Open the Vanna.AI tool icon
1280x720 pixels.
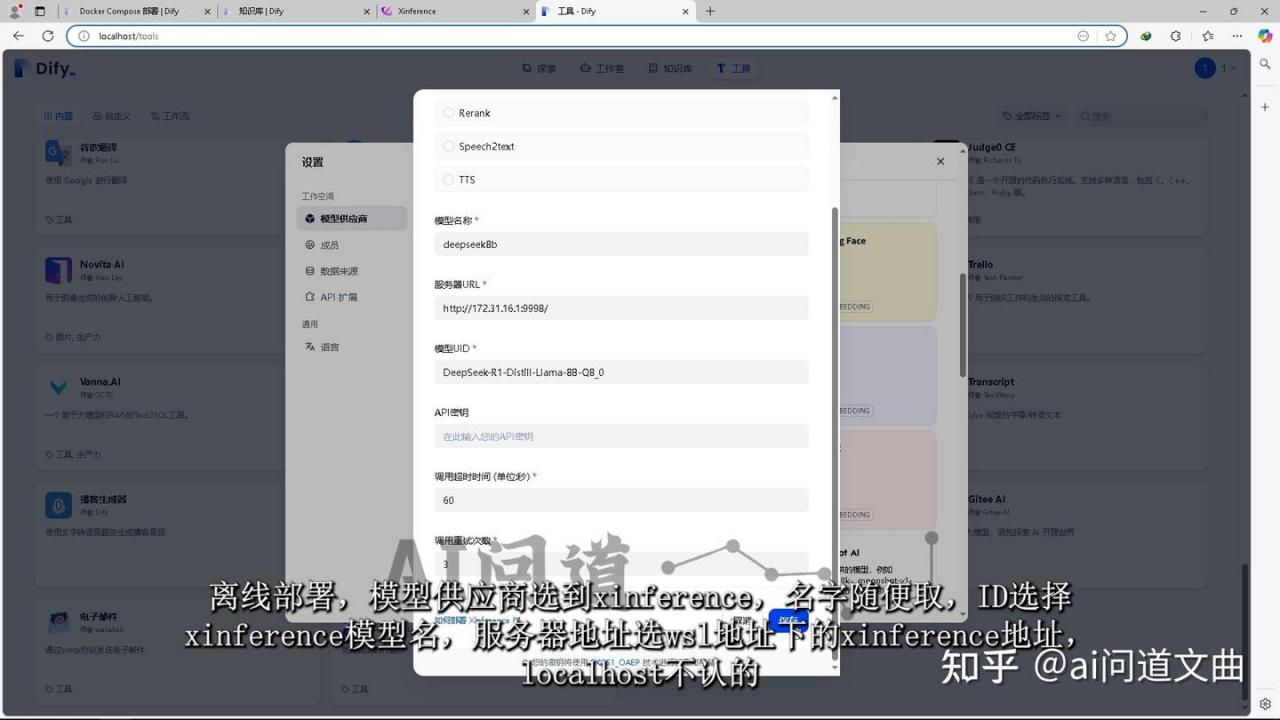pyautogui.click(x=58, y=387)
